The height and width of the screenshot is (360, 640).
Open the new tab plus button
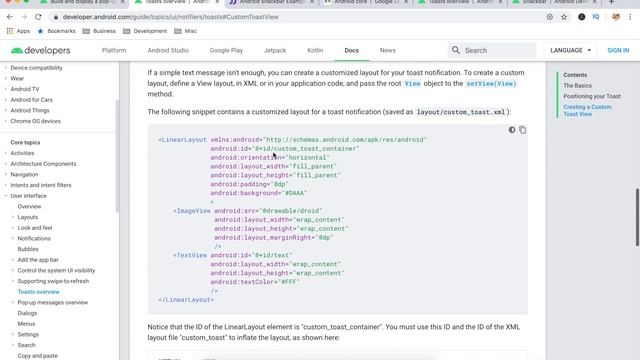click(611, 2)
